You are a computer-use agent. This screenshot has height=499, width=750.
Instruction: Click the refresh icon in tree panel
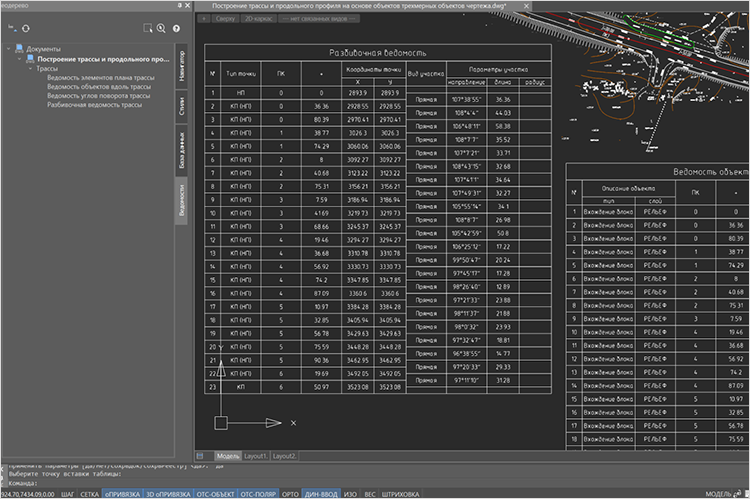pyautogui.click(x=26, y=29)
